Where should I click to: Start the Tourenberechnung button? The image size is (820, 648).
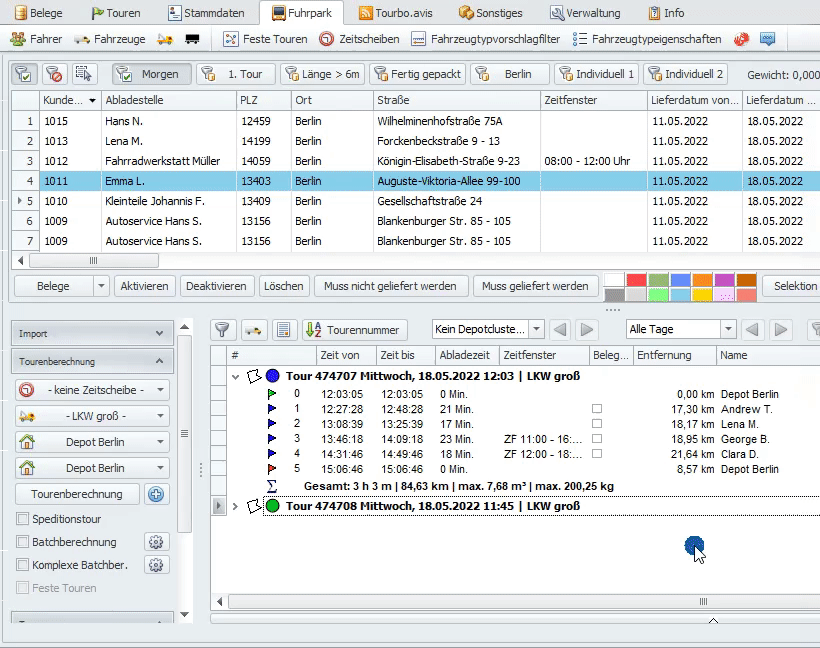77,494
